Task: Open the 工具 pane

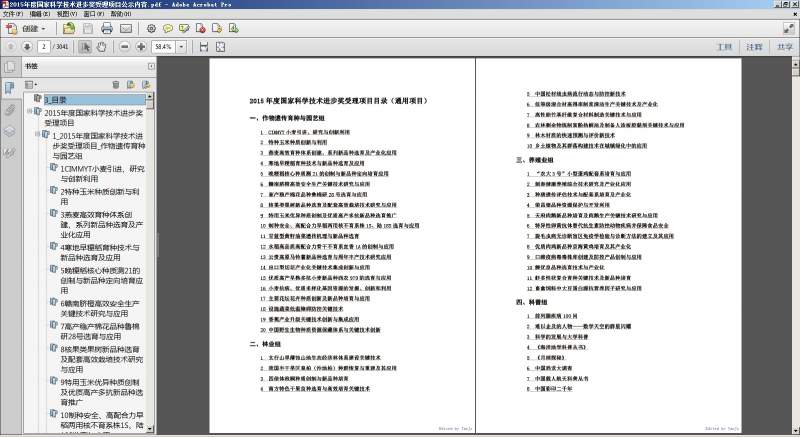Action: pos(724,47)
